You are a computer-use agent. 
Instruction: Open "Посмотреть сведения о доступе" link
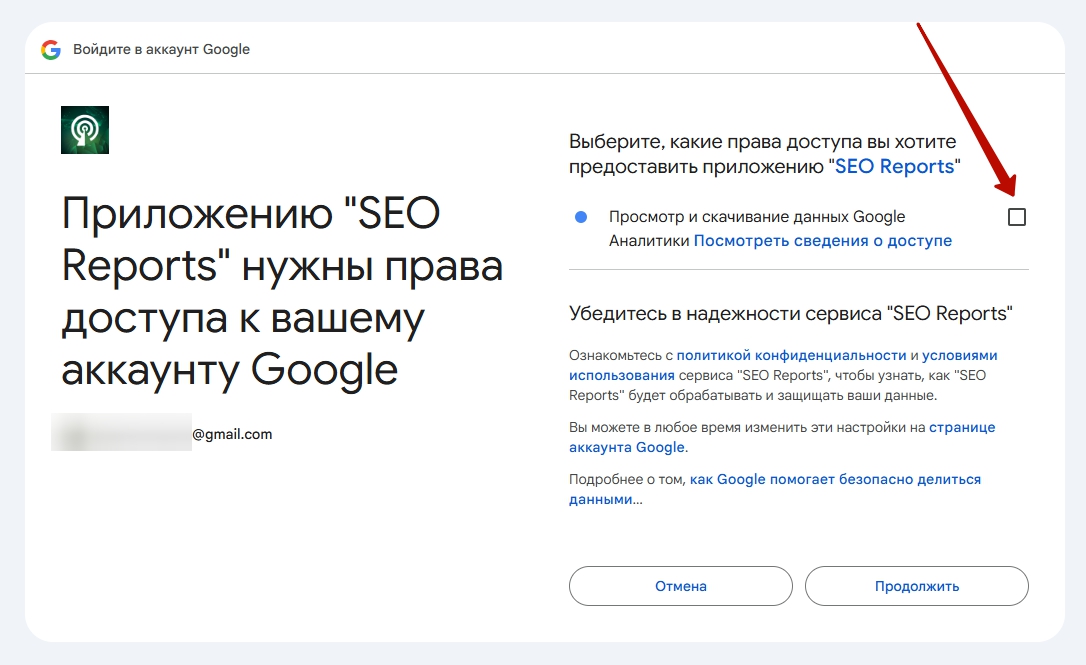coord(823,240)
